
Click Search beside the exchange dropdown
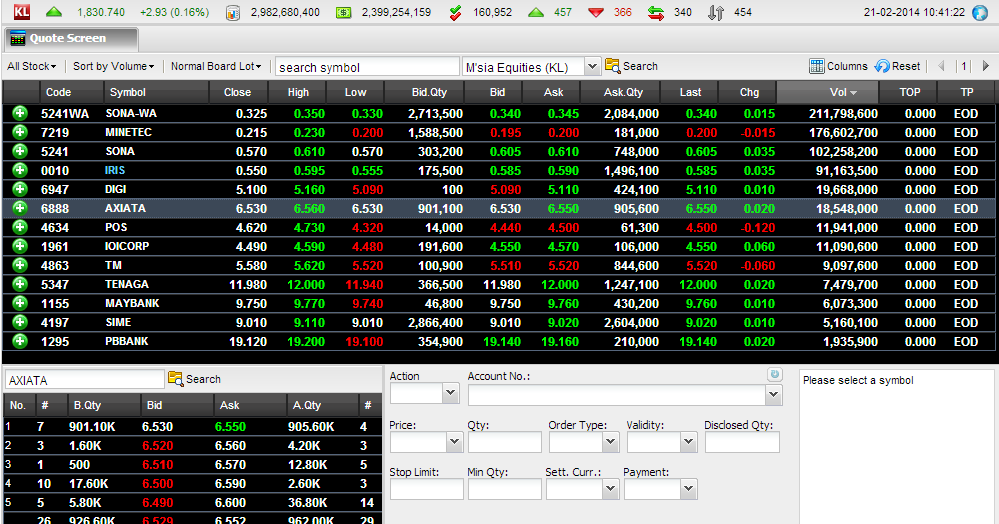click(x=631, y=66)
